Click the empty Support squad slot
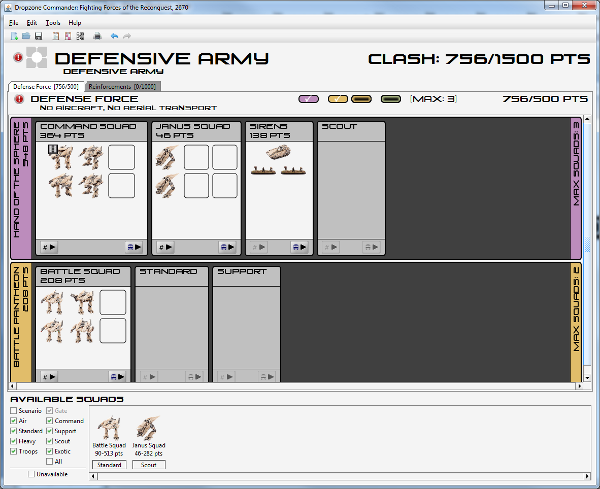 pos(246,324)
